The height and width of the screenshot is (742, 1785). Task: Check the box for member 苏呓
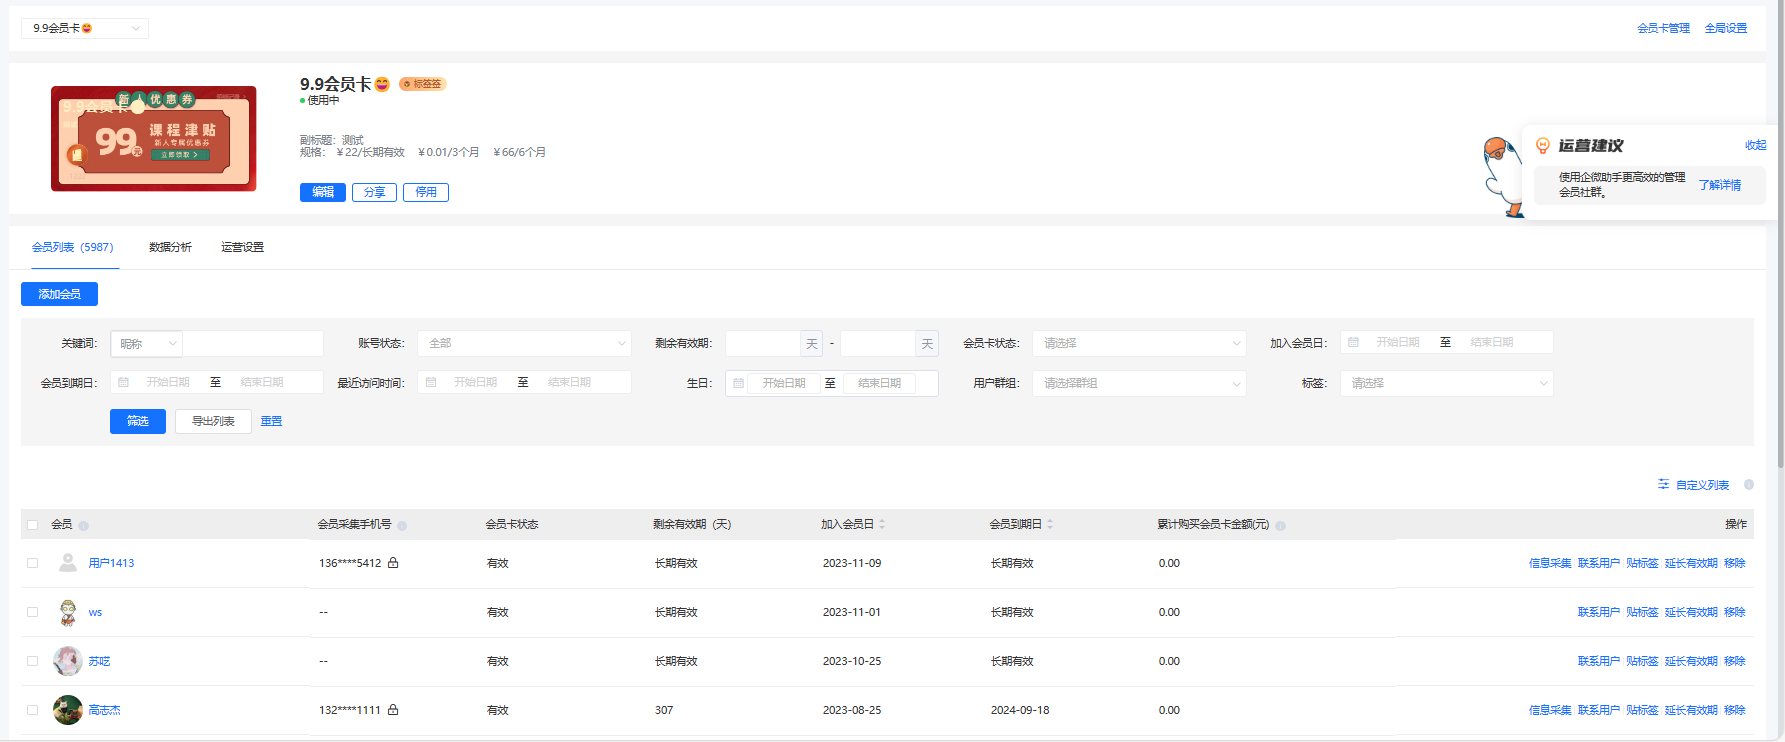click(x=33, y=661)
